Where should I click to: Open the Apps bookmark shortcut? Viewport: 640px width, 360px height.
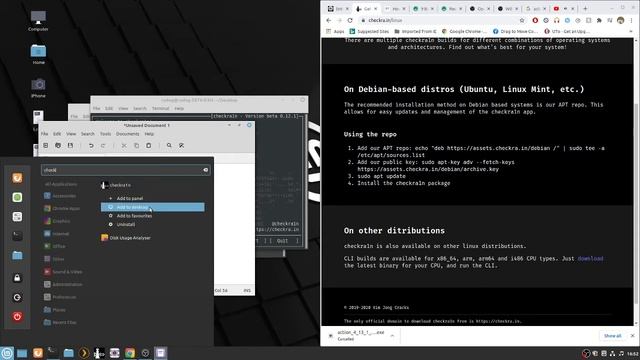(335, 31)
